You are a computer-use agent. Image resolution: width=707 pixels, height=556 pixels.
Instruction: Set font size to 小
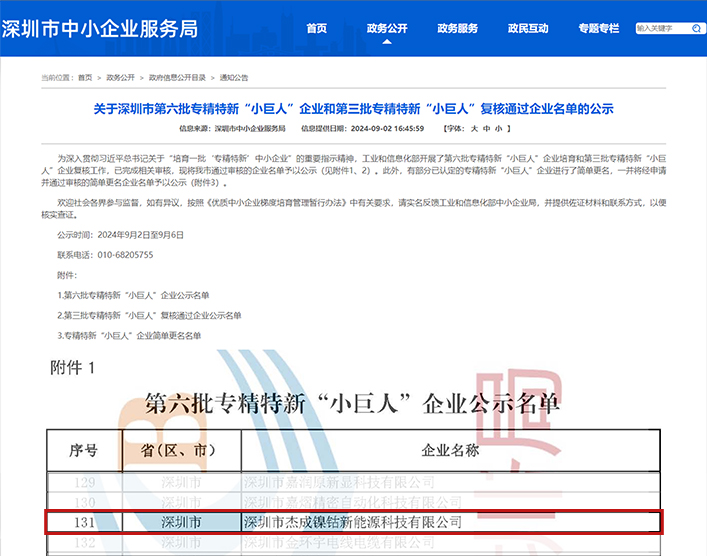(x=499, y=129)
